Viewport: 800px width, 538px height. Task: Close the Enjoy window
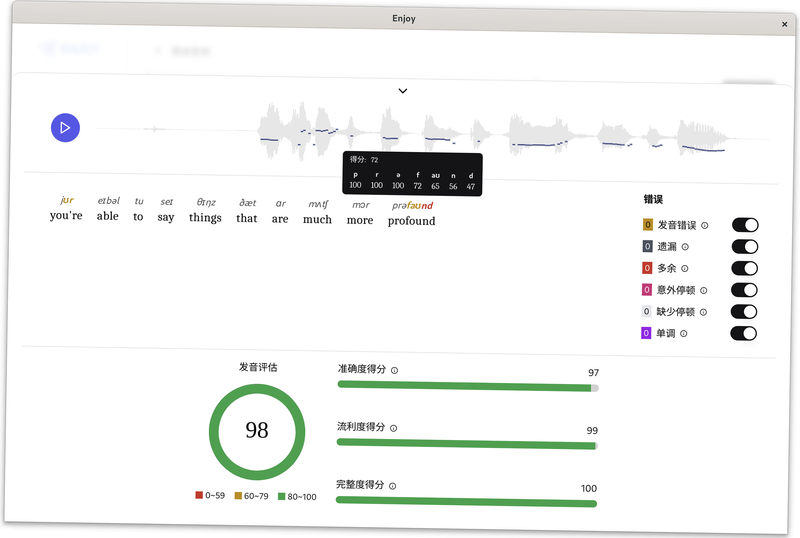[784, 24]
